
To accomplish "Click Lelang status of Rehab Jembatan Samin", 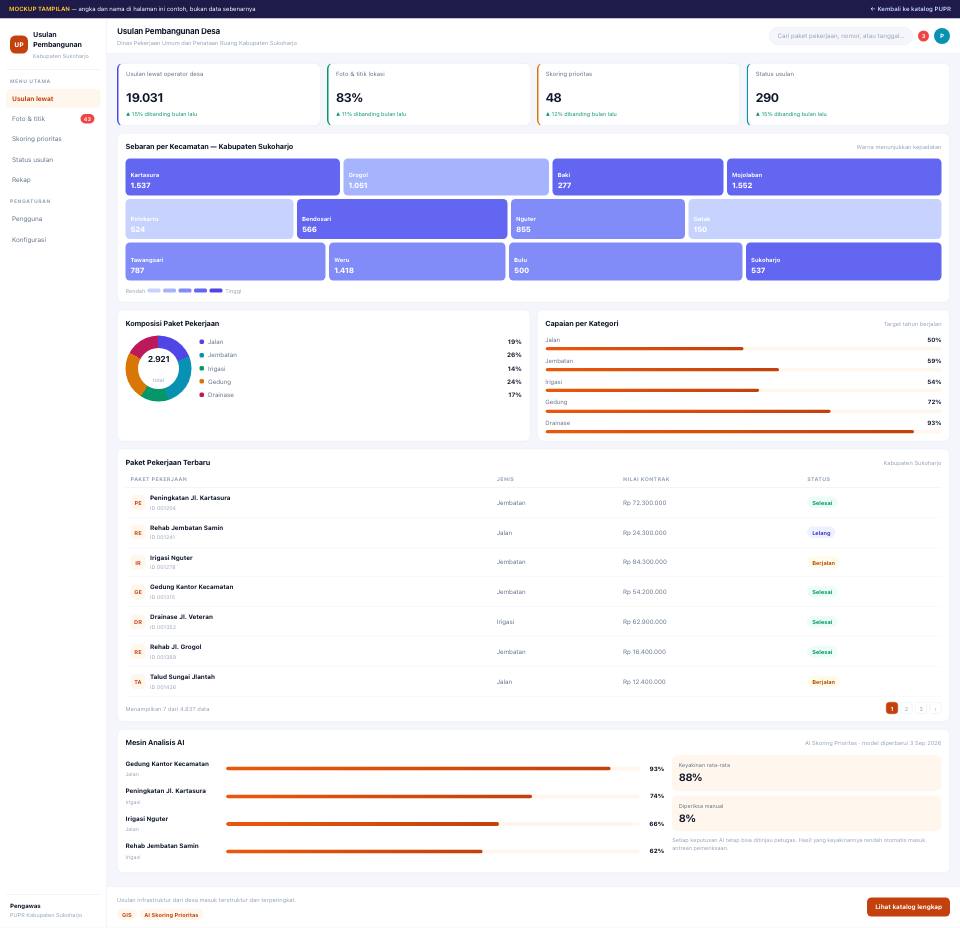I will tap(821, 533).
